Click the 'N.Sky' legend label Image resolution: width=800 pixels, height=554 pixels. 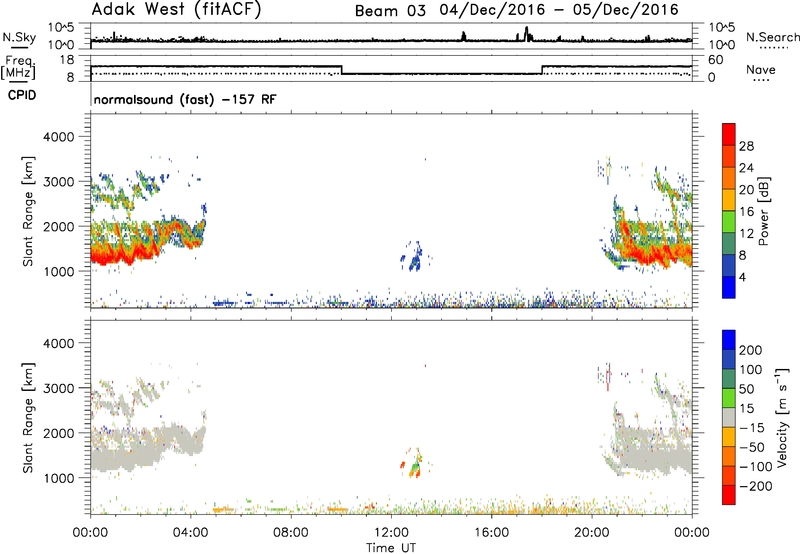(19, 37)
